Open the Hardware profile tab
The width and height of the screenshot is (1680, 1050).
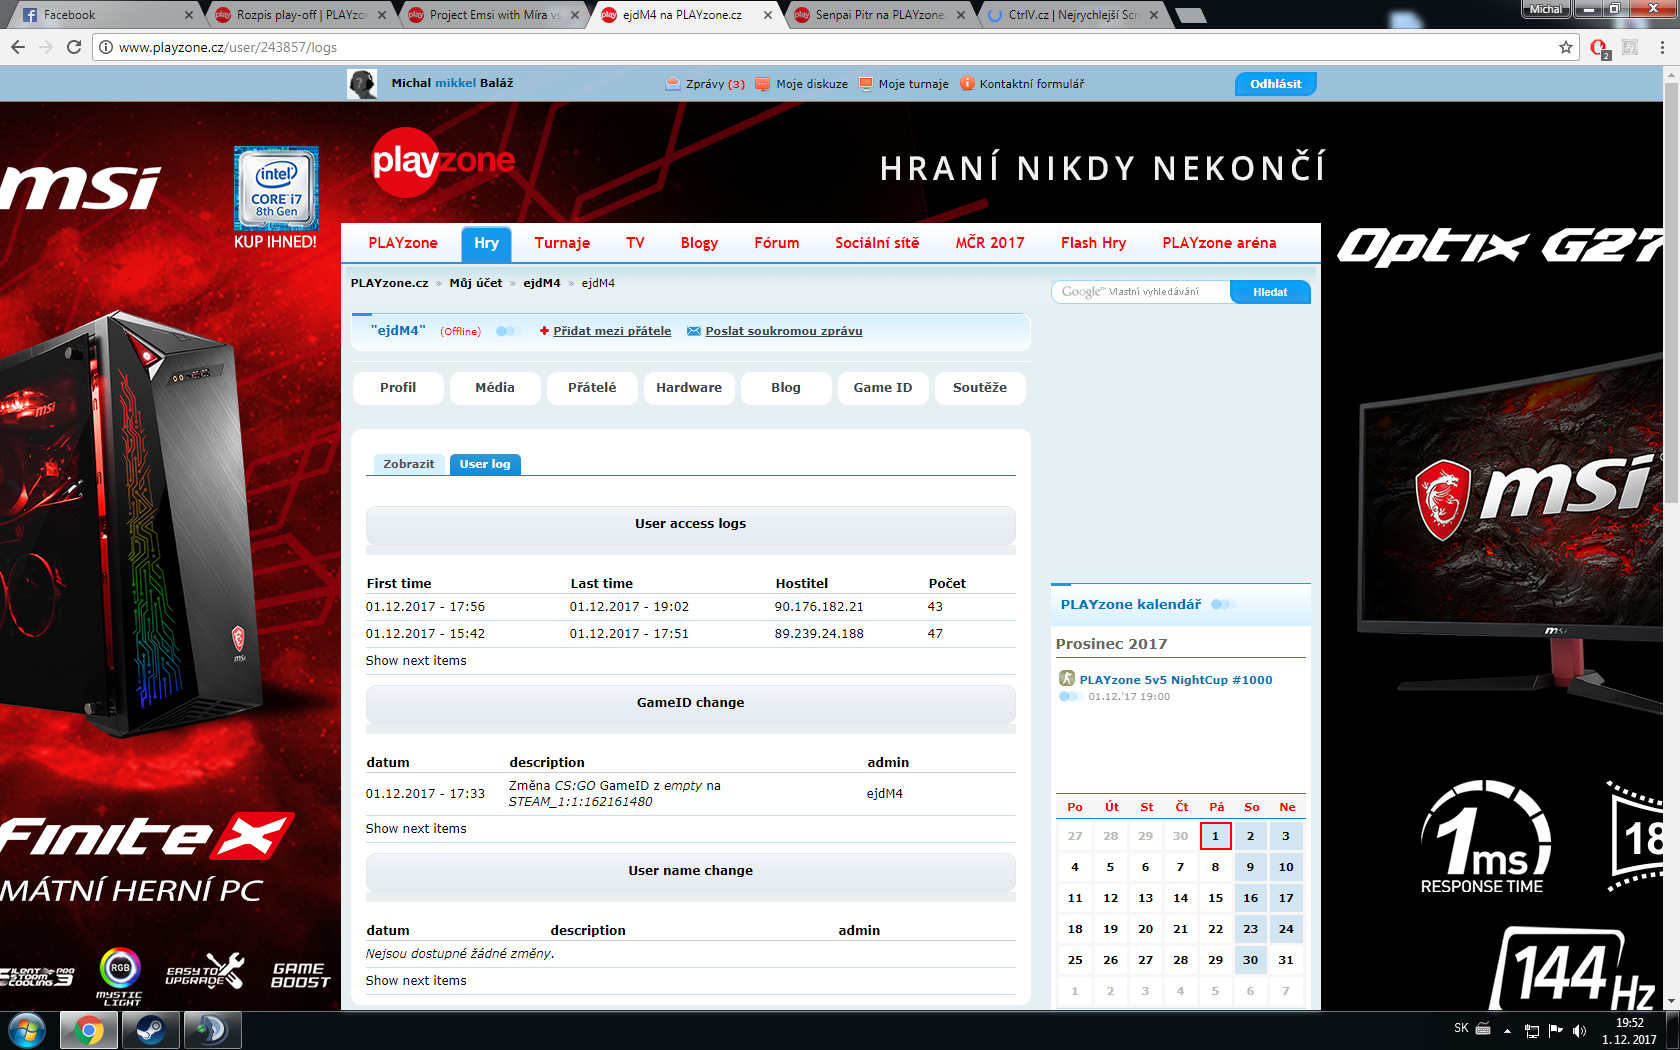click(x=688, y=388)
